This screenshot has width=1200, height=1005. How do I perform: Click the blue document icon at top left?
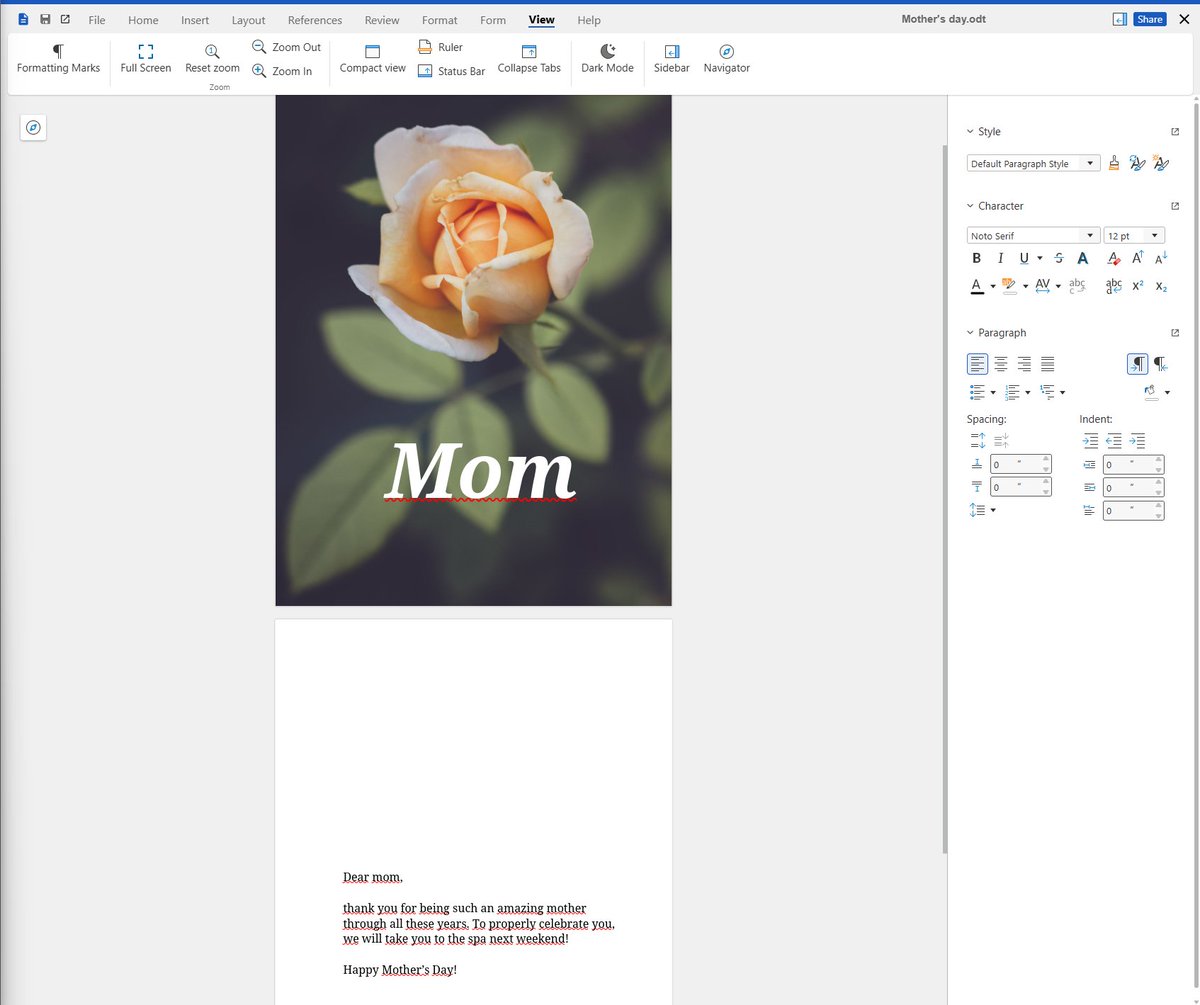23,19
